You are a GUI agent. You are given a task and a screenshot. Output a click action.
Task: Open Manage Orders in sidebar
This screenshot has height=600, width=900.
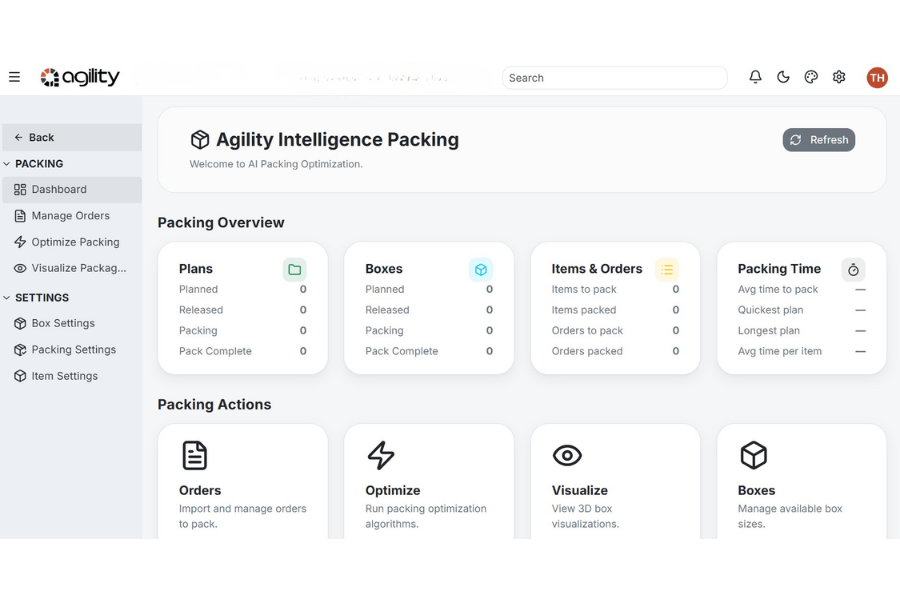pos(72,216)
